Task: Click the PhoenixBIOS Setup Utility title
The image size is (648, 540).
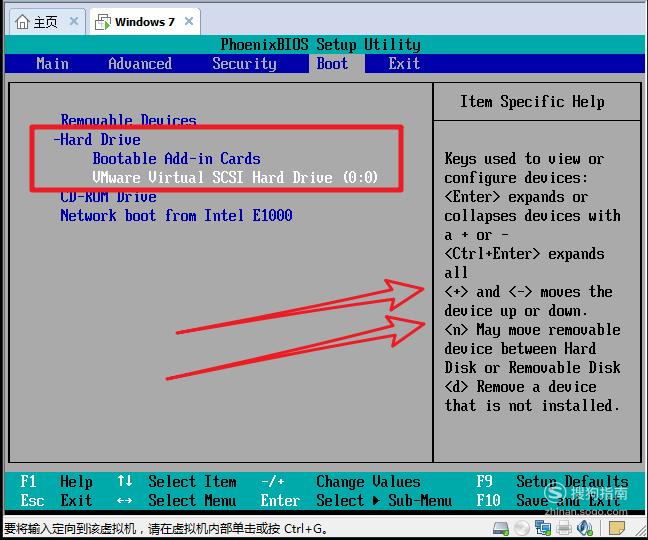Action: (x=320, y=44)
